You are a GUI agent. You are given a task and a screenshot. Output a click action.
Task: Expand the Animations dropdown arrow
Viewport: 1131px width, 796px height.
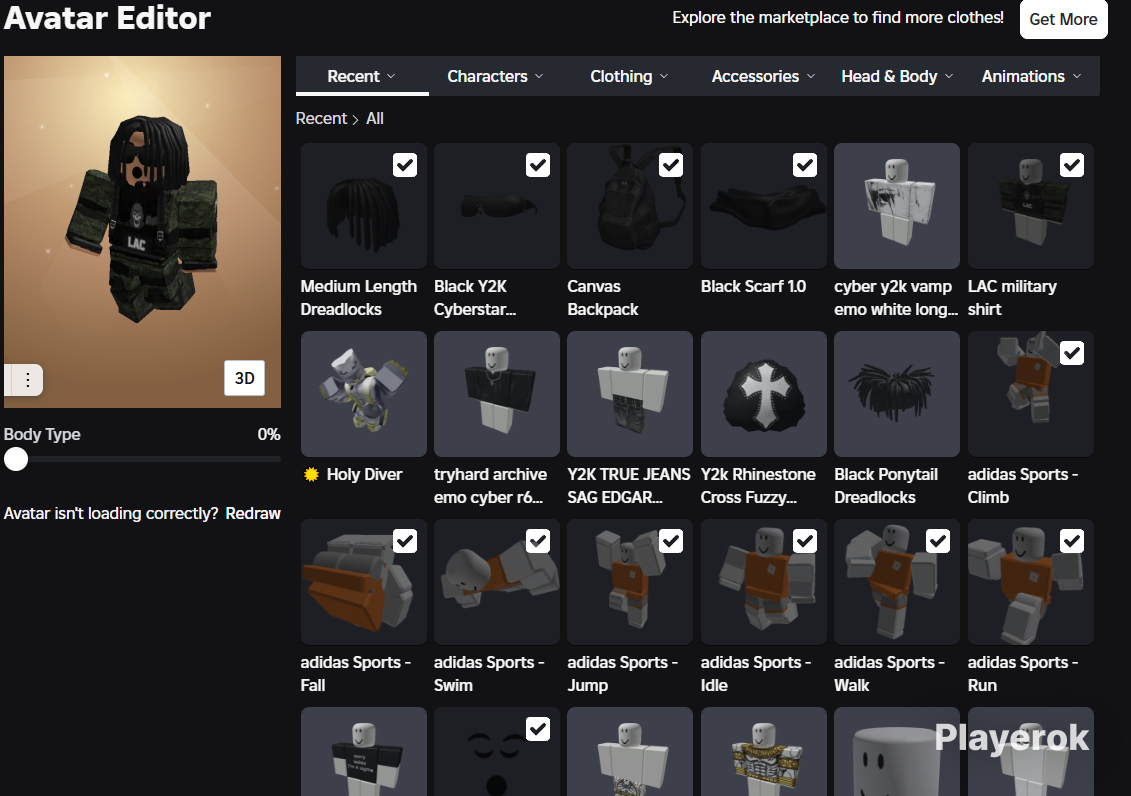pos(1077,76)
